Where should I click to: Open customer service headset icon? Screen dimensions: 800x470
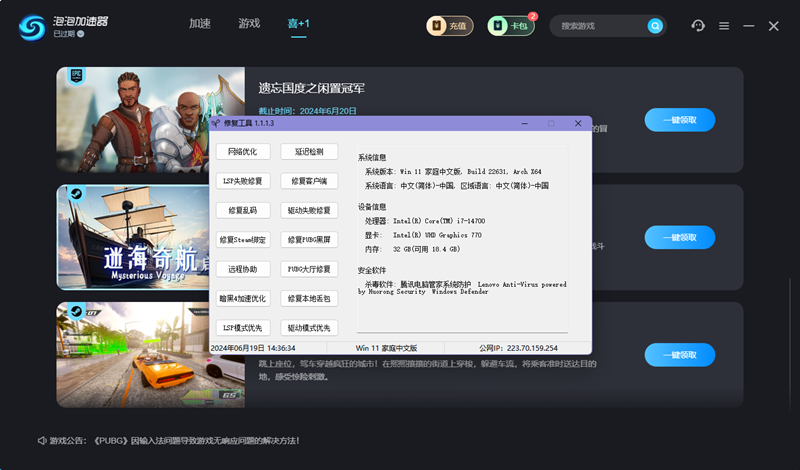698,26
